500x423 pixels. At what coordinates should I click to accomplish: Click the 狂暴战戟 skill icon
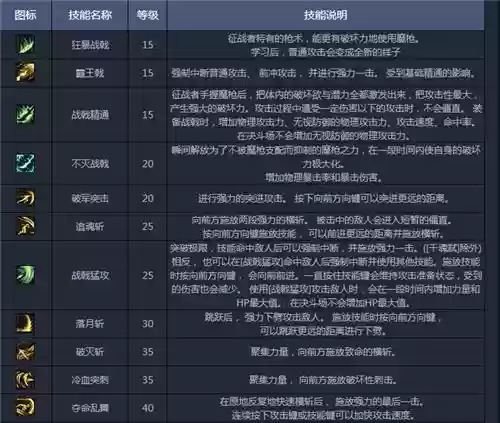click(x=26, y=44)
